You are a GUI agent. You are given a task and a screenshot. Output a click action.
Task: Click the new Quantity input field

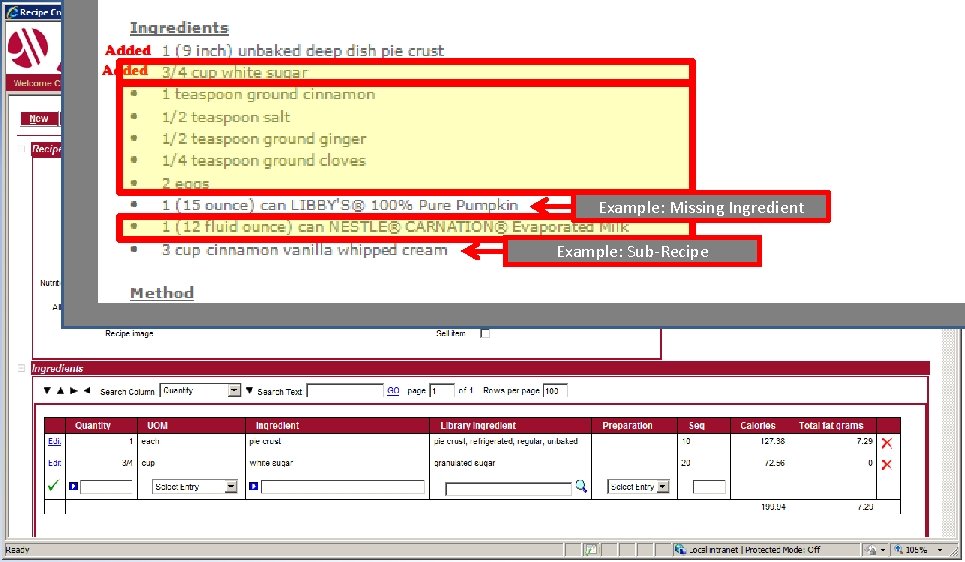(x=106, y=487)
